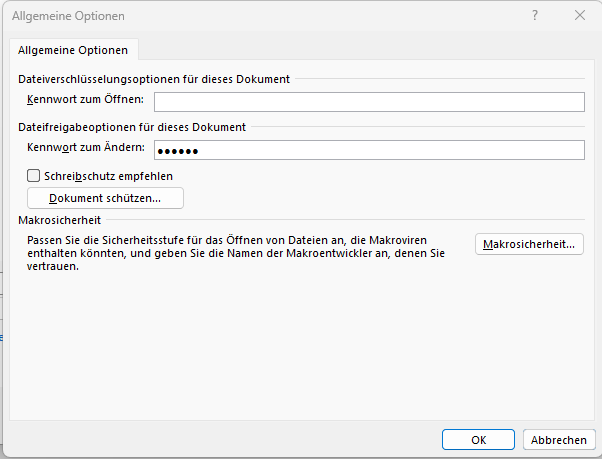
Task: Click the Allgemeine Optionen title bar
Action: (250, 16)
